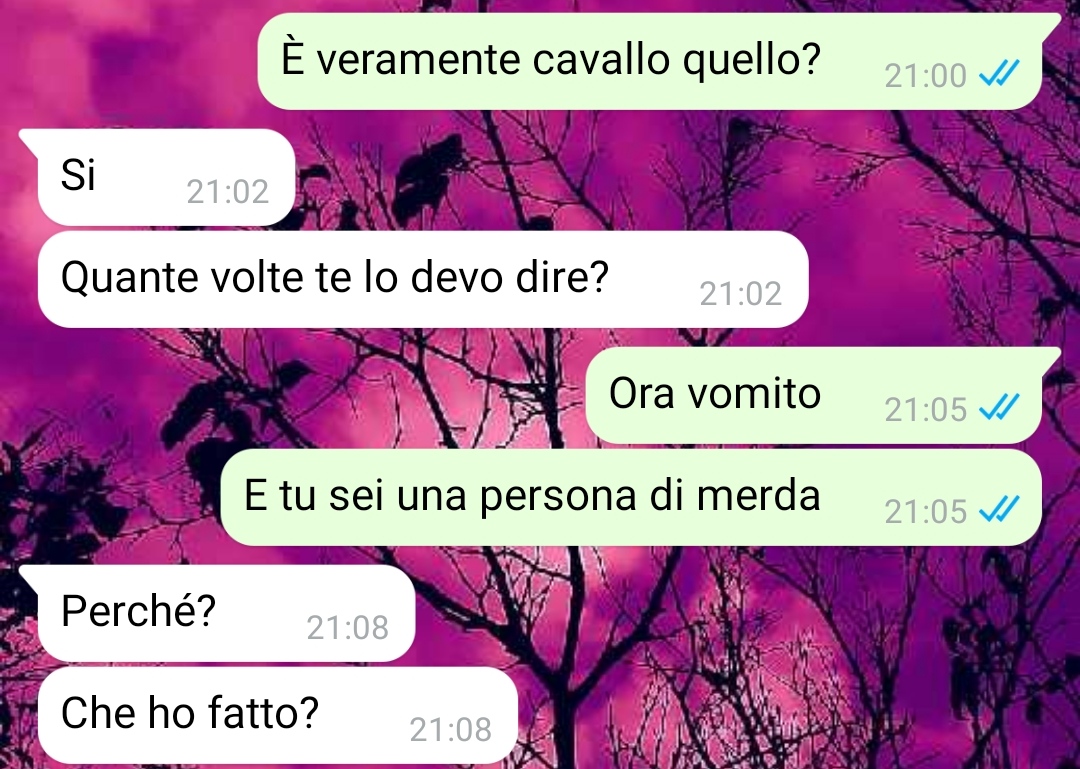This screenshot has height=769, width=1080.
Task: Tap the blue read checkmarks at 21:00
Action: tap(999, 73)
